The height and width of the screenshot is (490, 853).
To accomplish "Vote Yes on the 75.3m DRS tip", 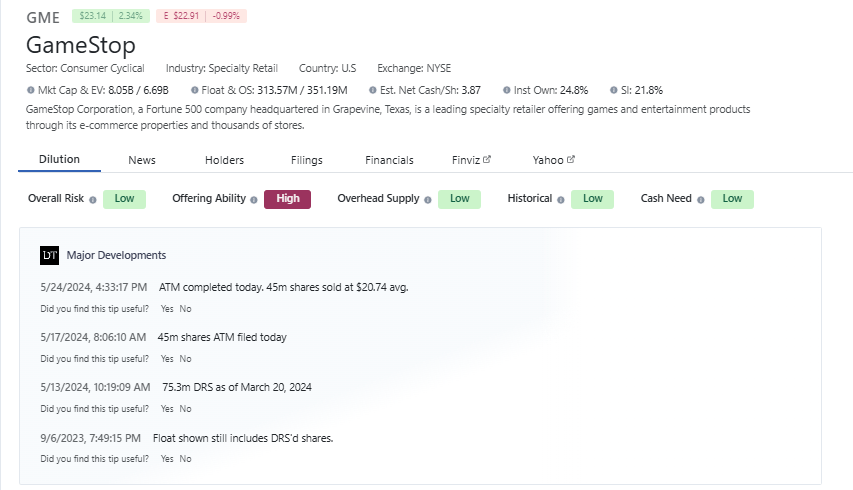I will [x=166, y=409].
